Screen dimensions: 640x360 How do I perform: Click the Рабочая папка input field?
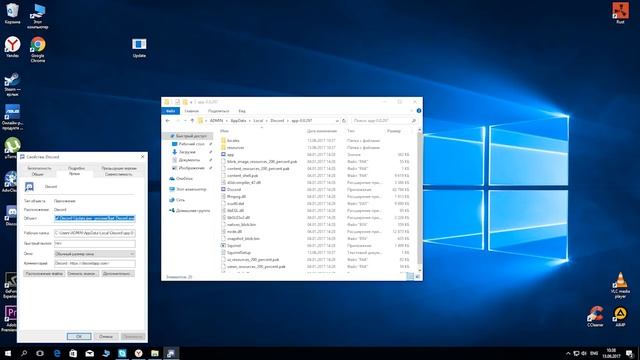pos(95,233)
